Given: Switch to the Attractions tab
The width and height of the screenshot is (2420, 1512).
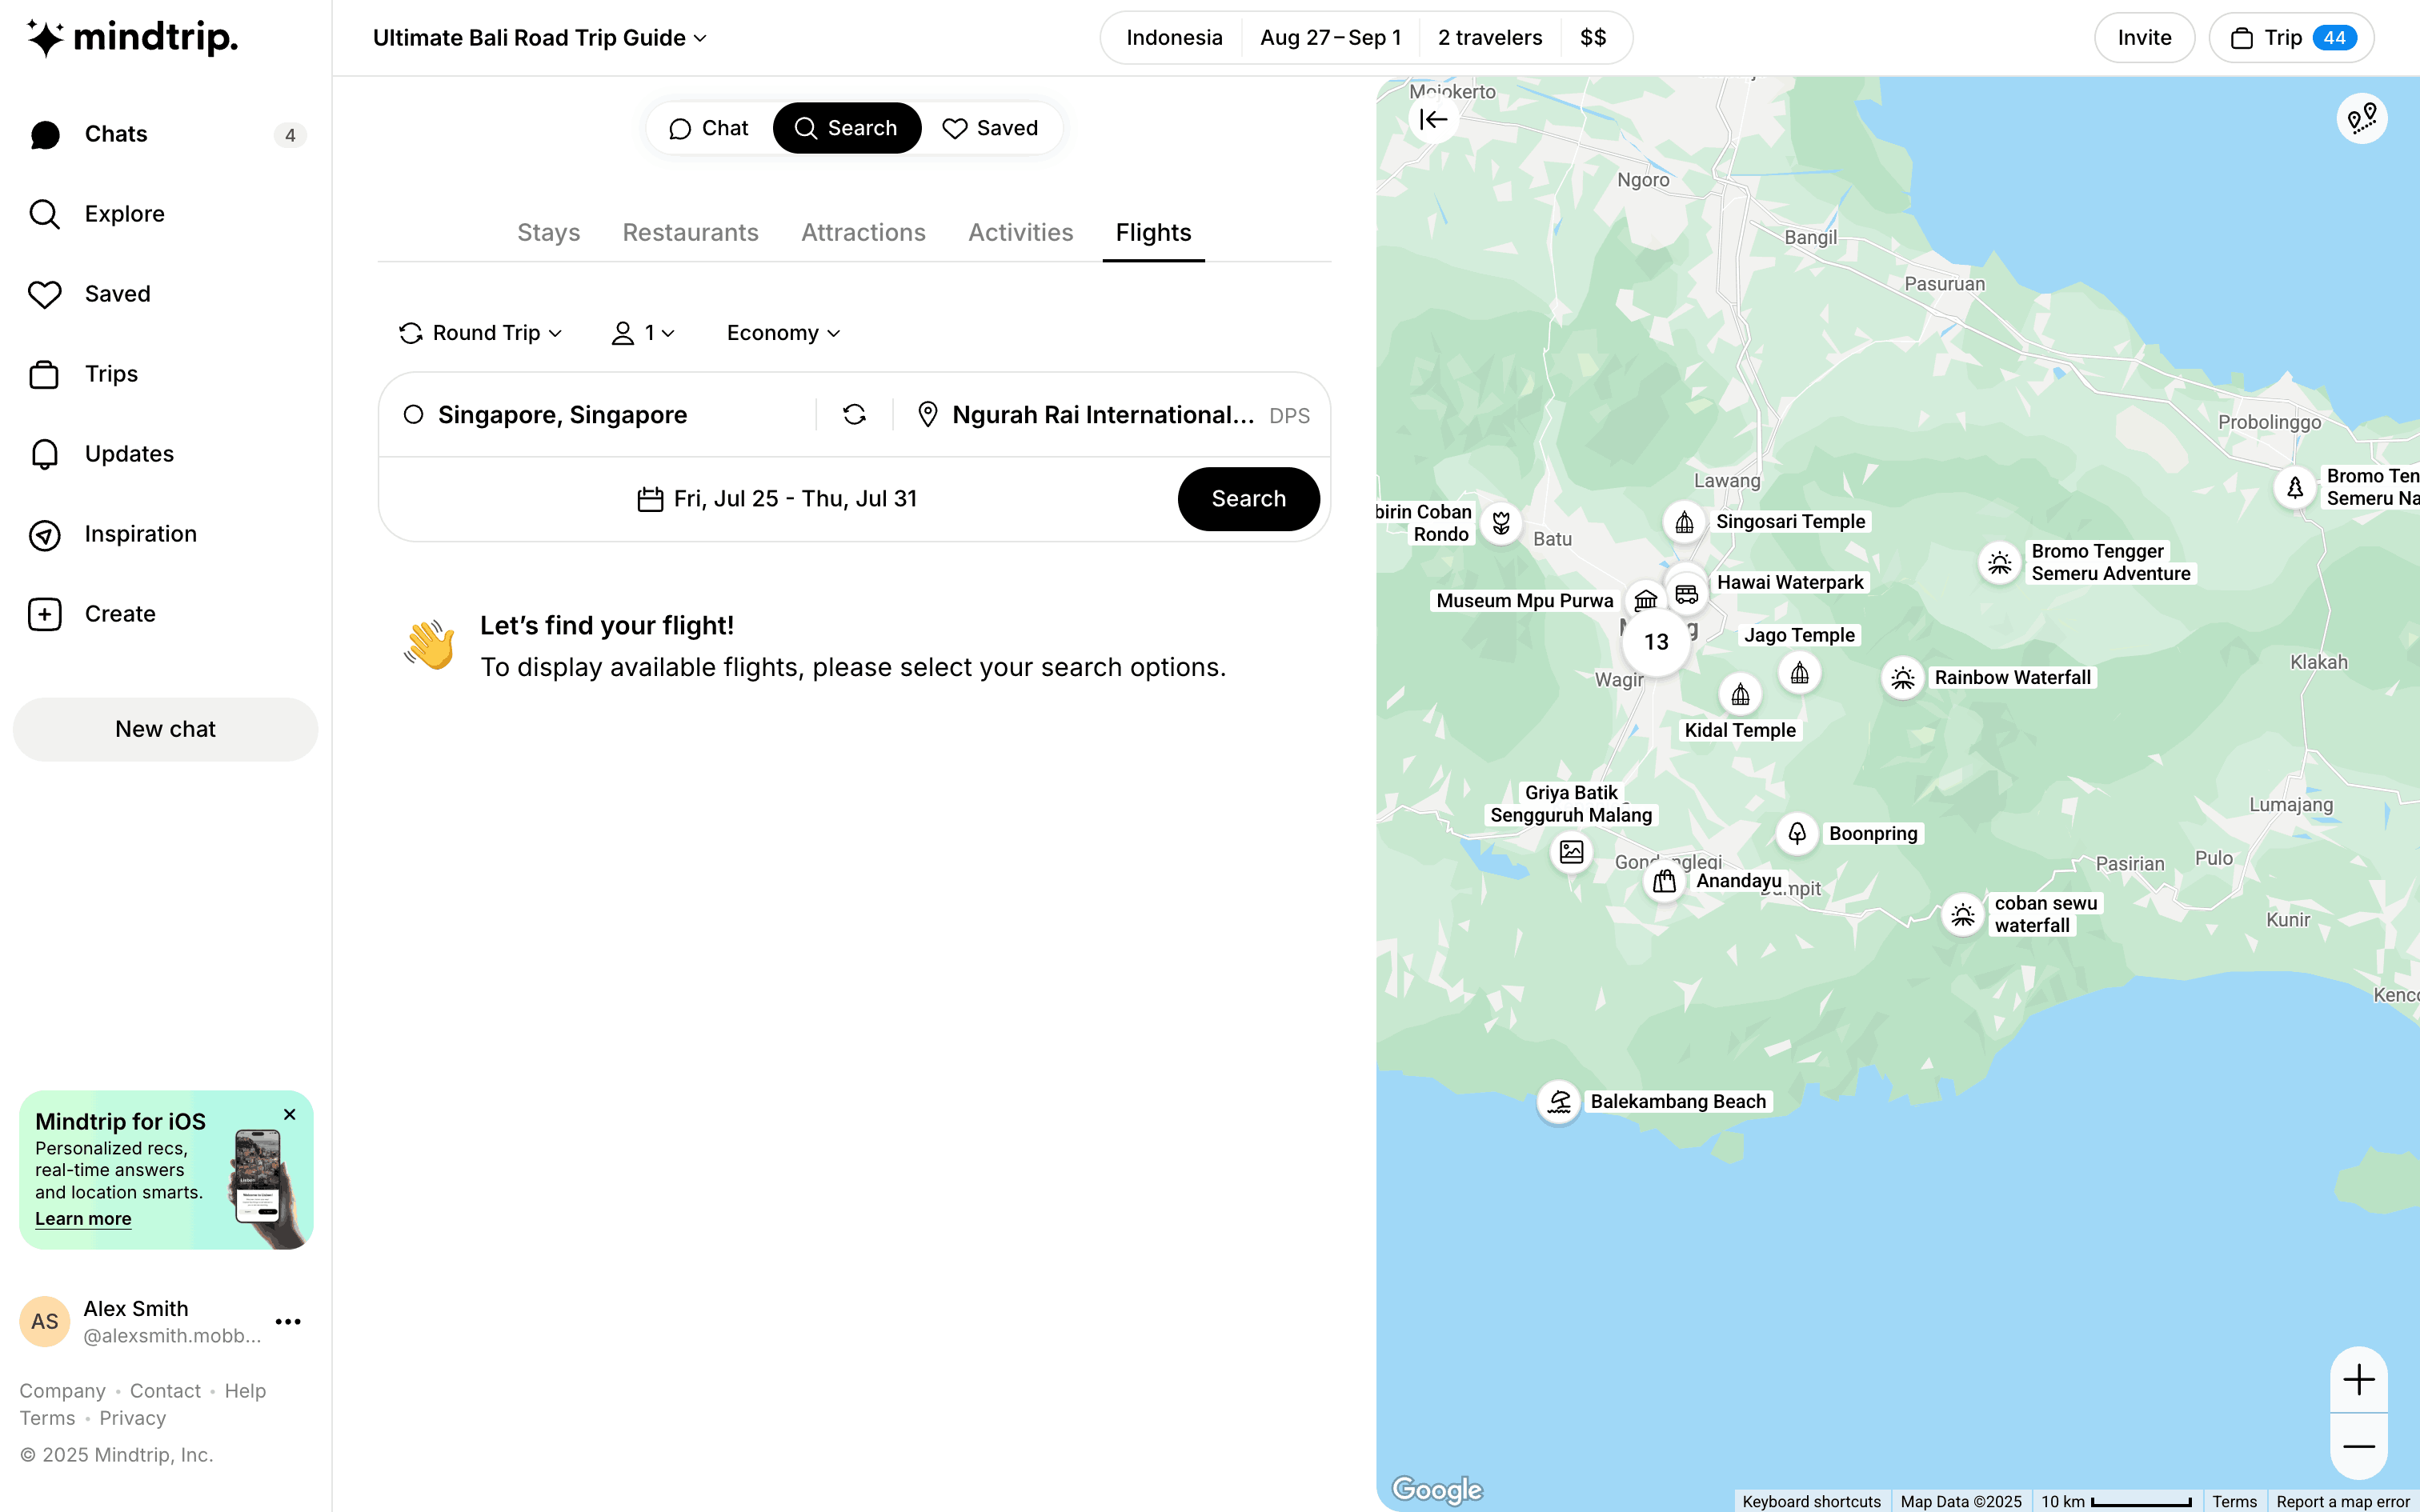Looking at the screenshot, I should pyautogui.click(x=863, y=233).
